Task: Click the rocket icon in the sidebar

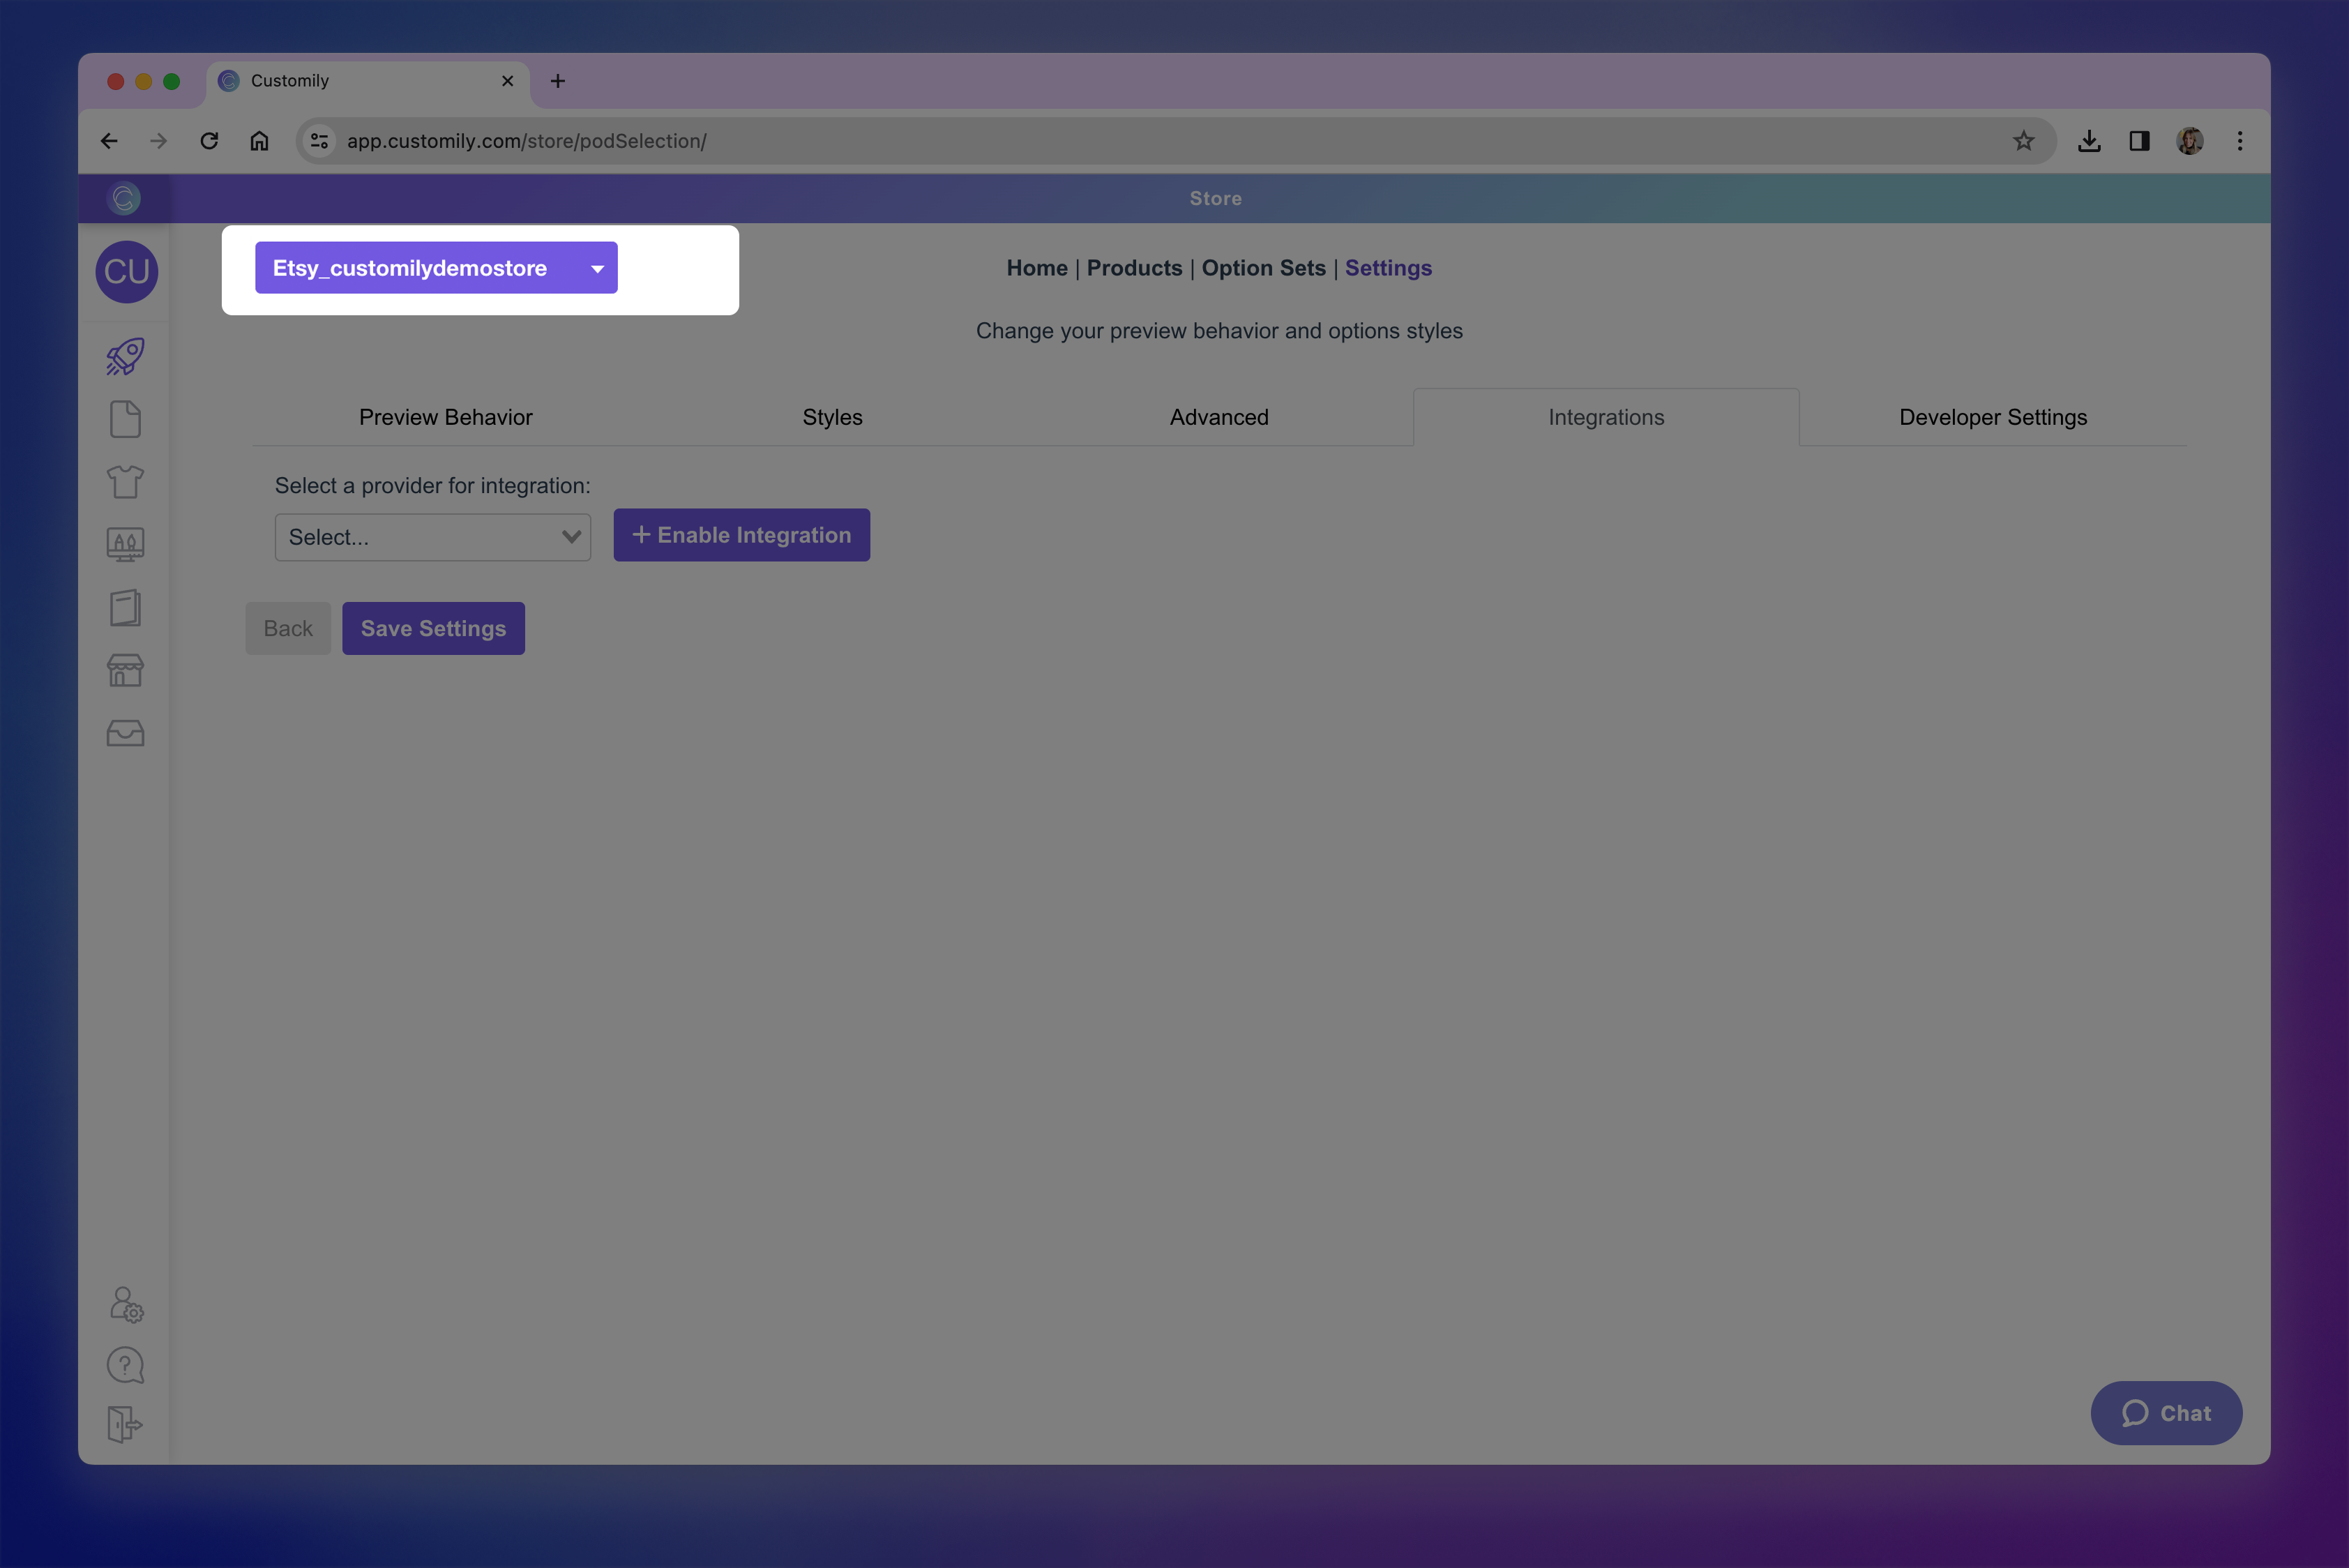Action: [x=125, y=357]
